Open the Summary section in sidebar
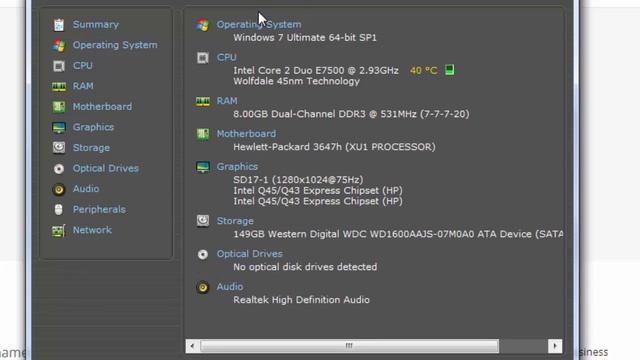Viewport: 640px width, 360px height. 96,24
